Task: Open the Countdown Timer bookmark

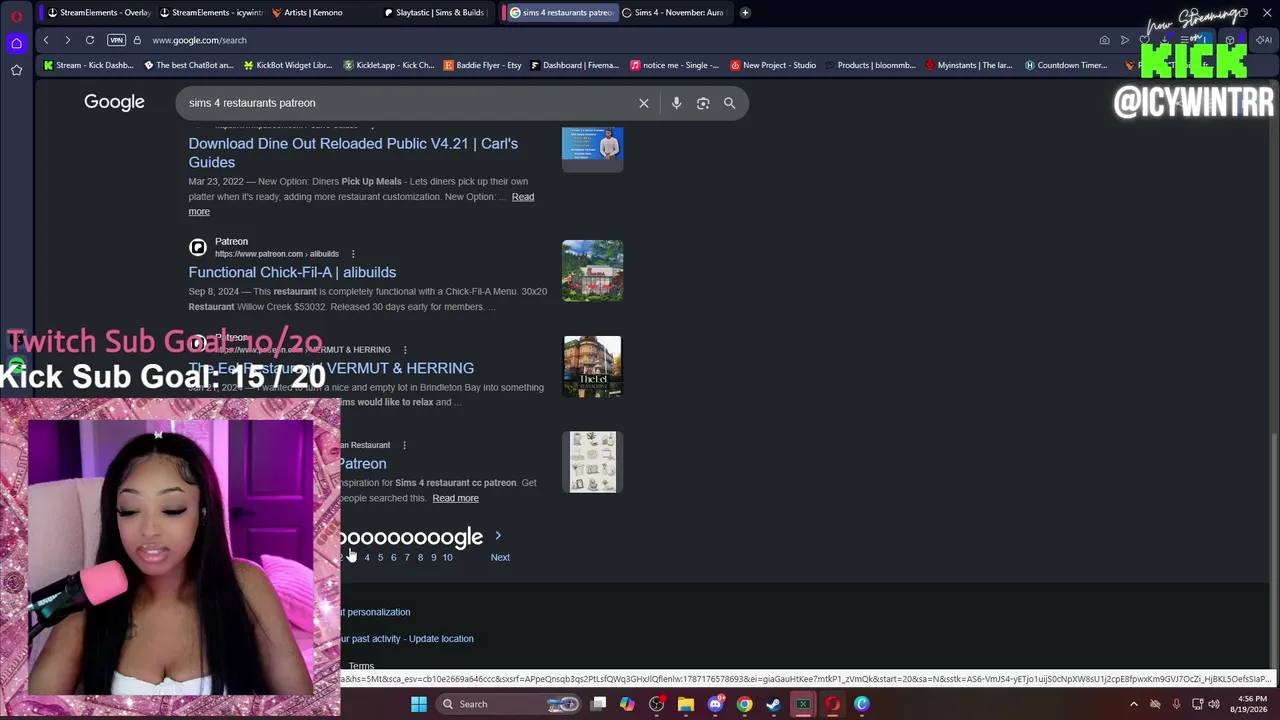Action: tap(1066, 65)
